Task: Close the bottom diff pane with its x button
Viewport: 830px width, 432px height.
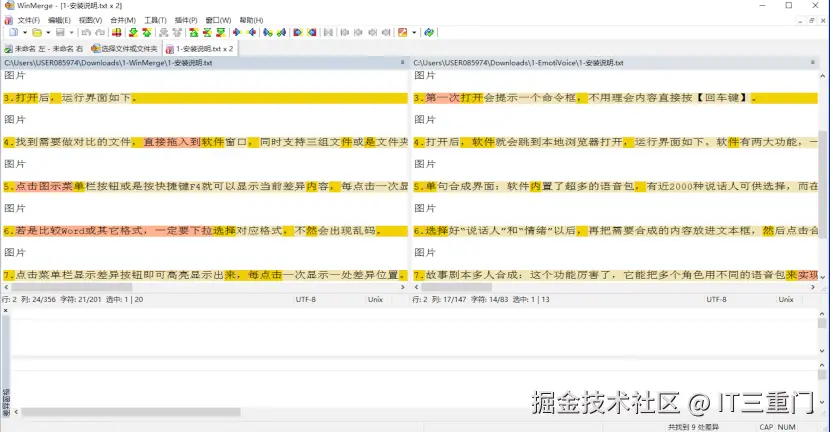Action: tap(6, 311)
